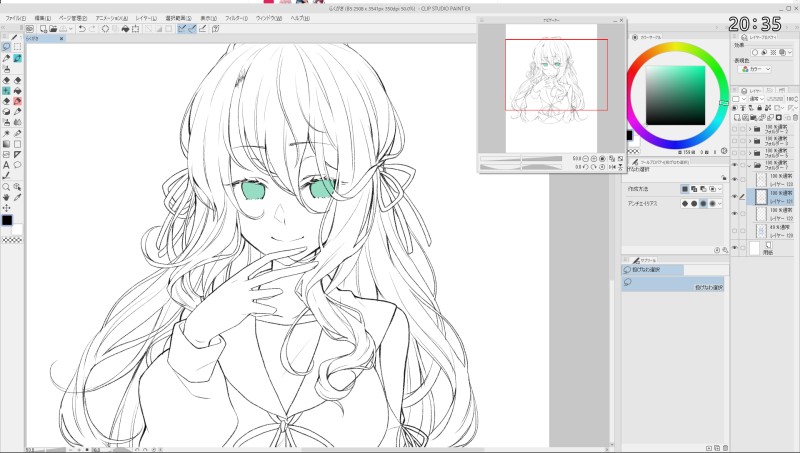Select the Zoom magnifier tool
The width and height of the screenshot is (800, 453).
(x=6, y=187)
